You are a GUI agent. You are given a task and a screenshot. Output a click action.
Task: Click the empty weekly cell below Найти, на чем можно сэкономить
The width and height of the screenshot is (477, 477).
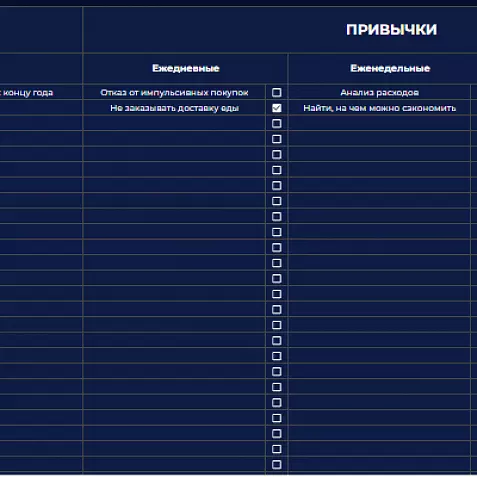pos(379,123)
